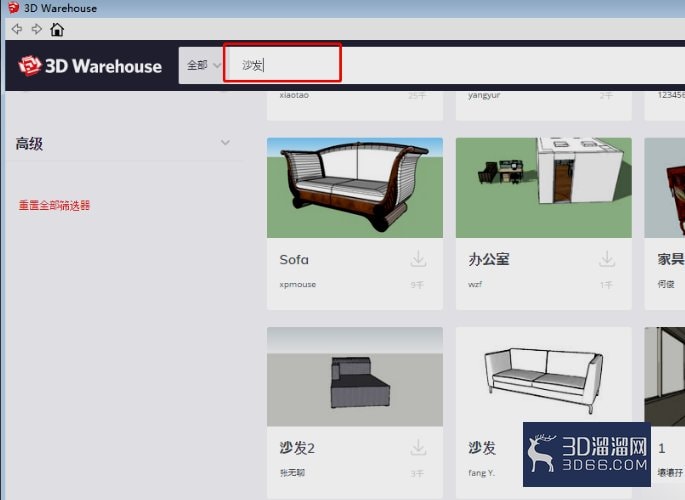
Task: Click the 沙发2 model title
Action: [297, 448]
